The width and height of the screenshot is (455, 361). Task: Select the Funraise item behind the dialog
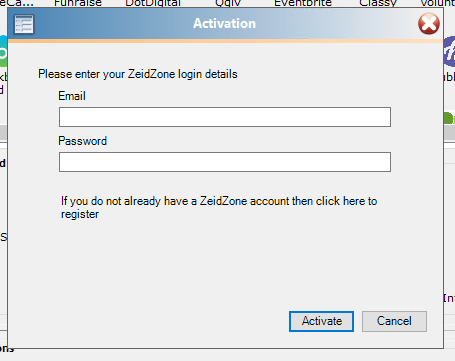(78, 3)
